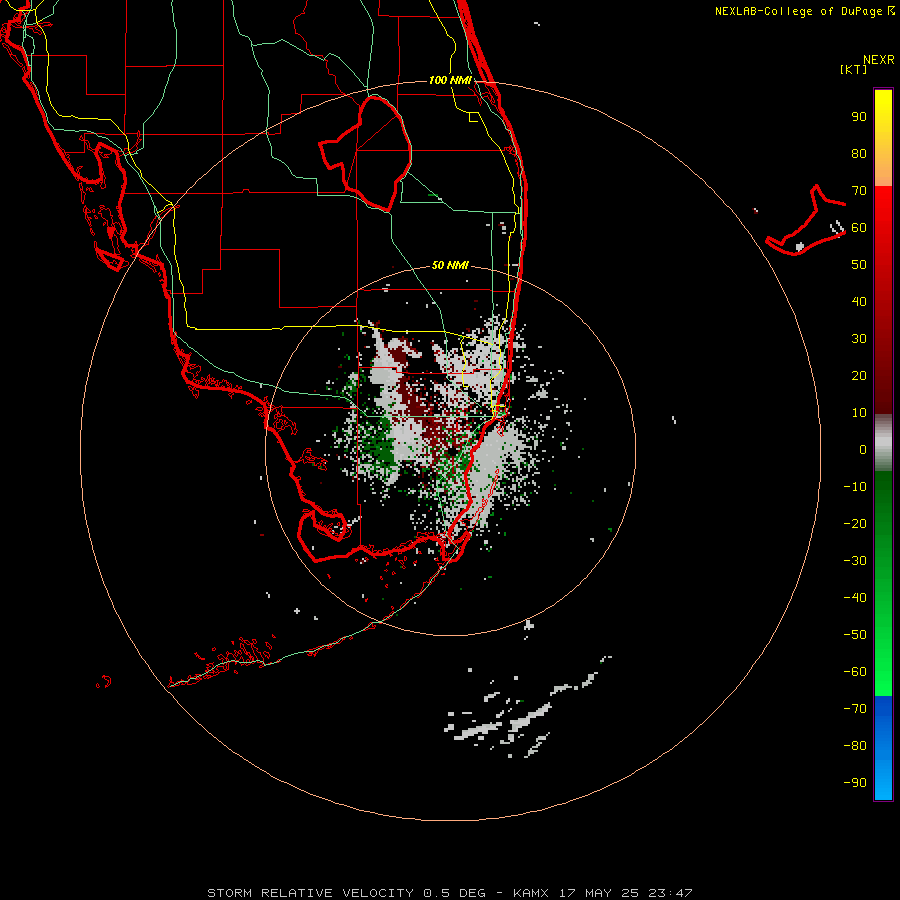This screenshot has height=900, width=900.
Task: Click the 0 value on the velocity scale
Action: [x=863, y=450]
